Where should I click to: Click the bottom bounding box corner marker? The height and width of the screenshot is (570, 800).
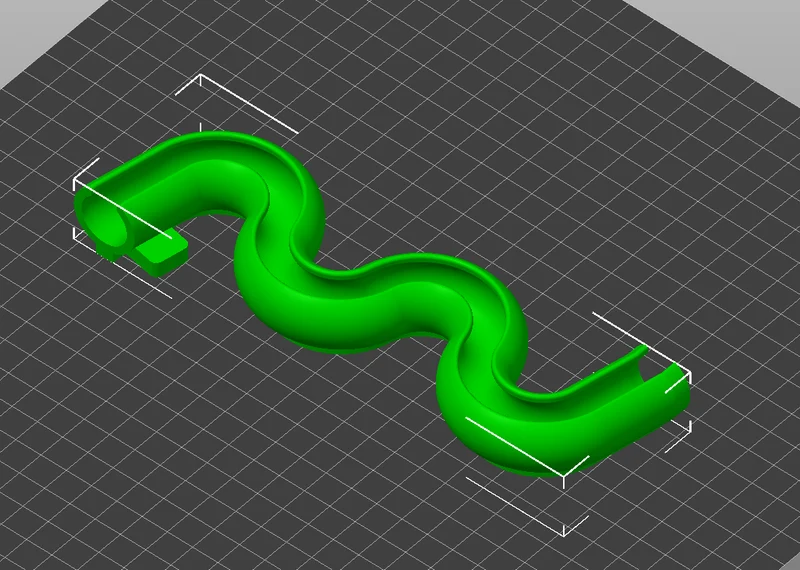point(563,476)
